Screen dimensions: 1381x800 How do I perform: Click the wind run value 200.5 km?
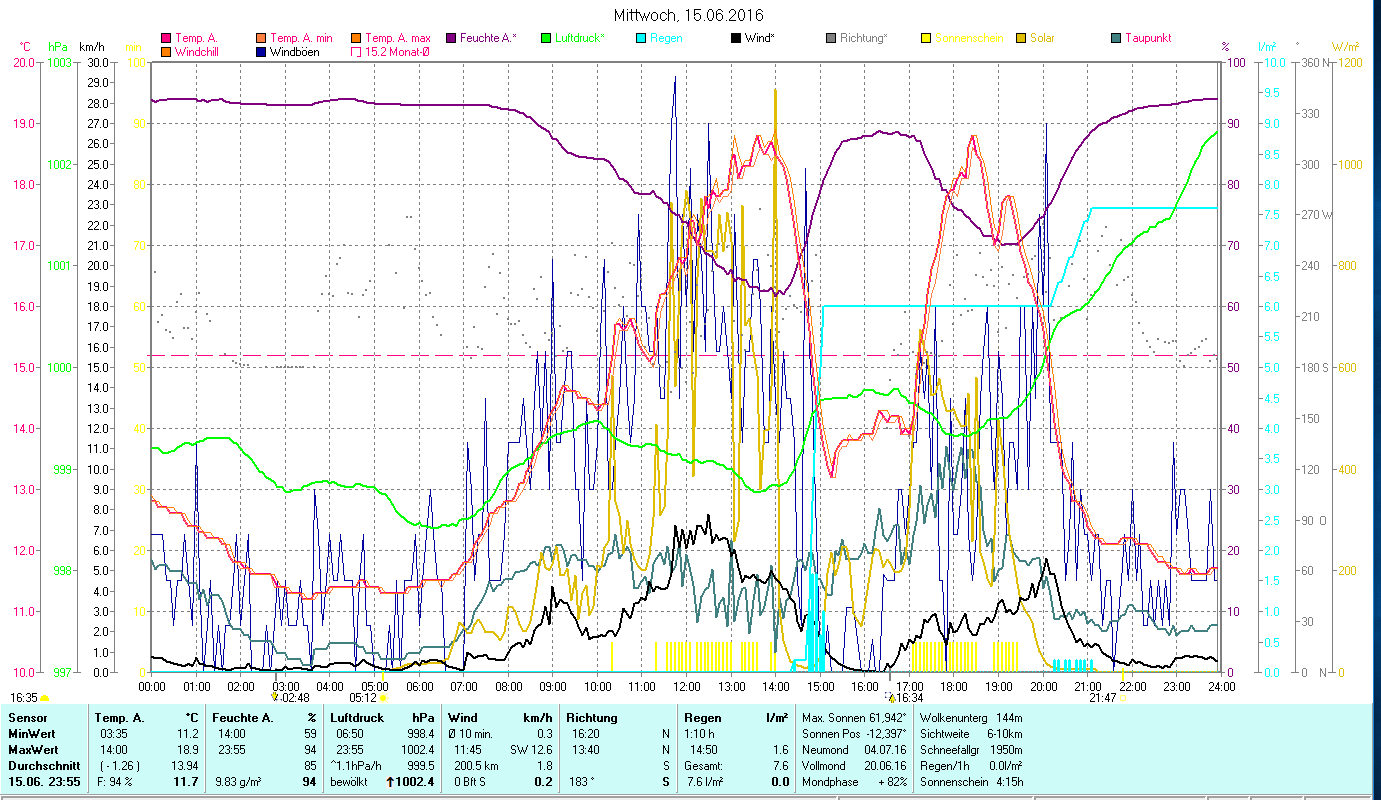(x=476, y=765)
